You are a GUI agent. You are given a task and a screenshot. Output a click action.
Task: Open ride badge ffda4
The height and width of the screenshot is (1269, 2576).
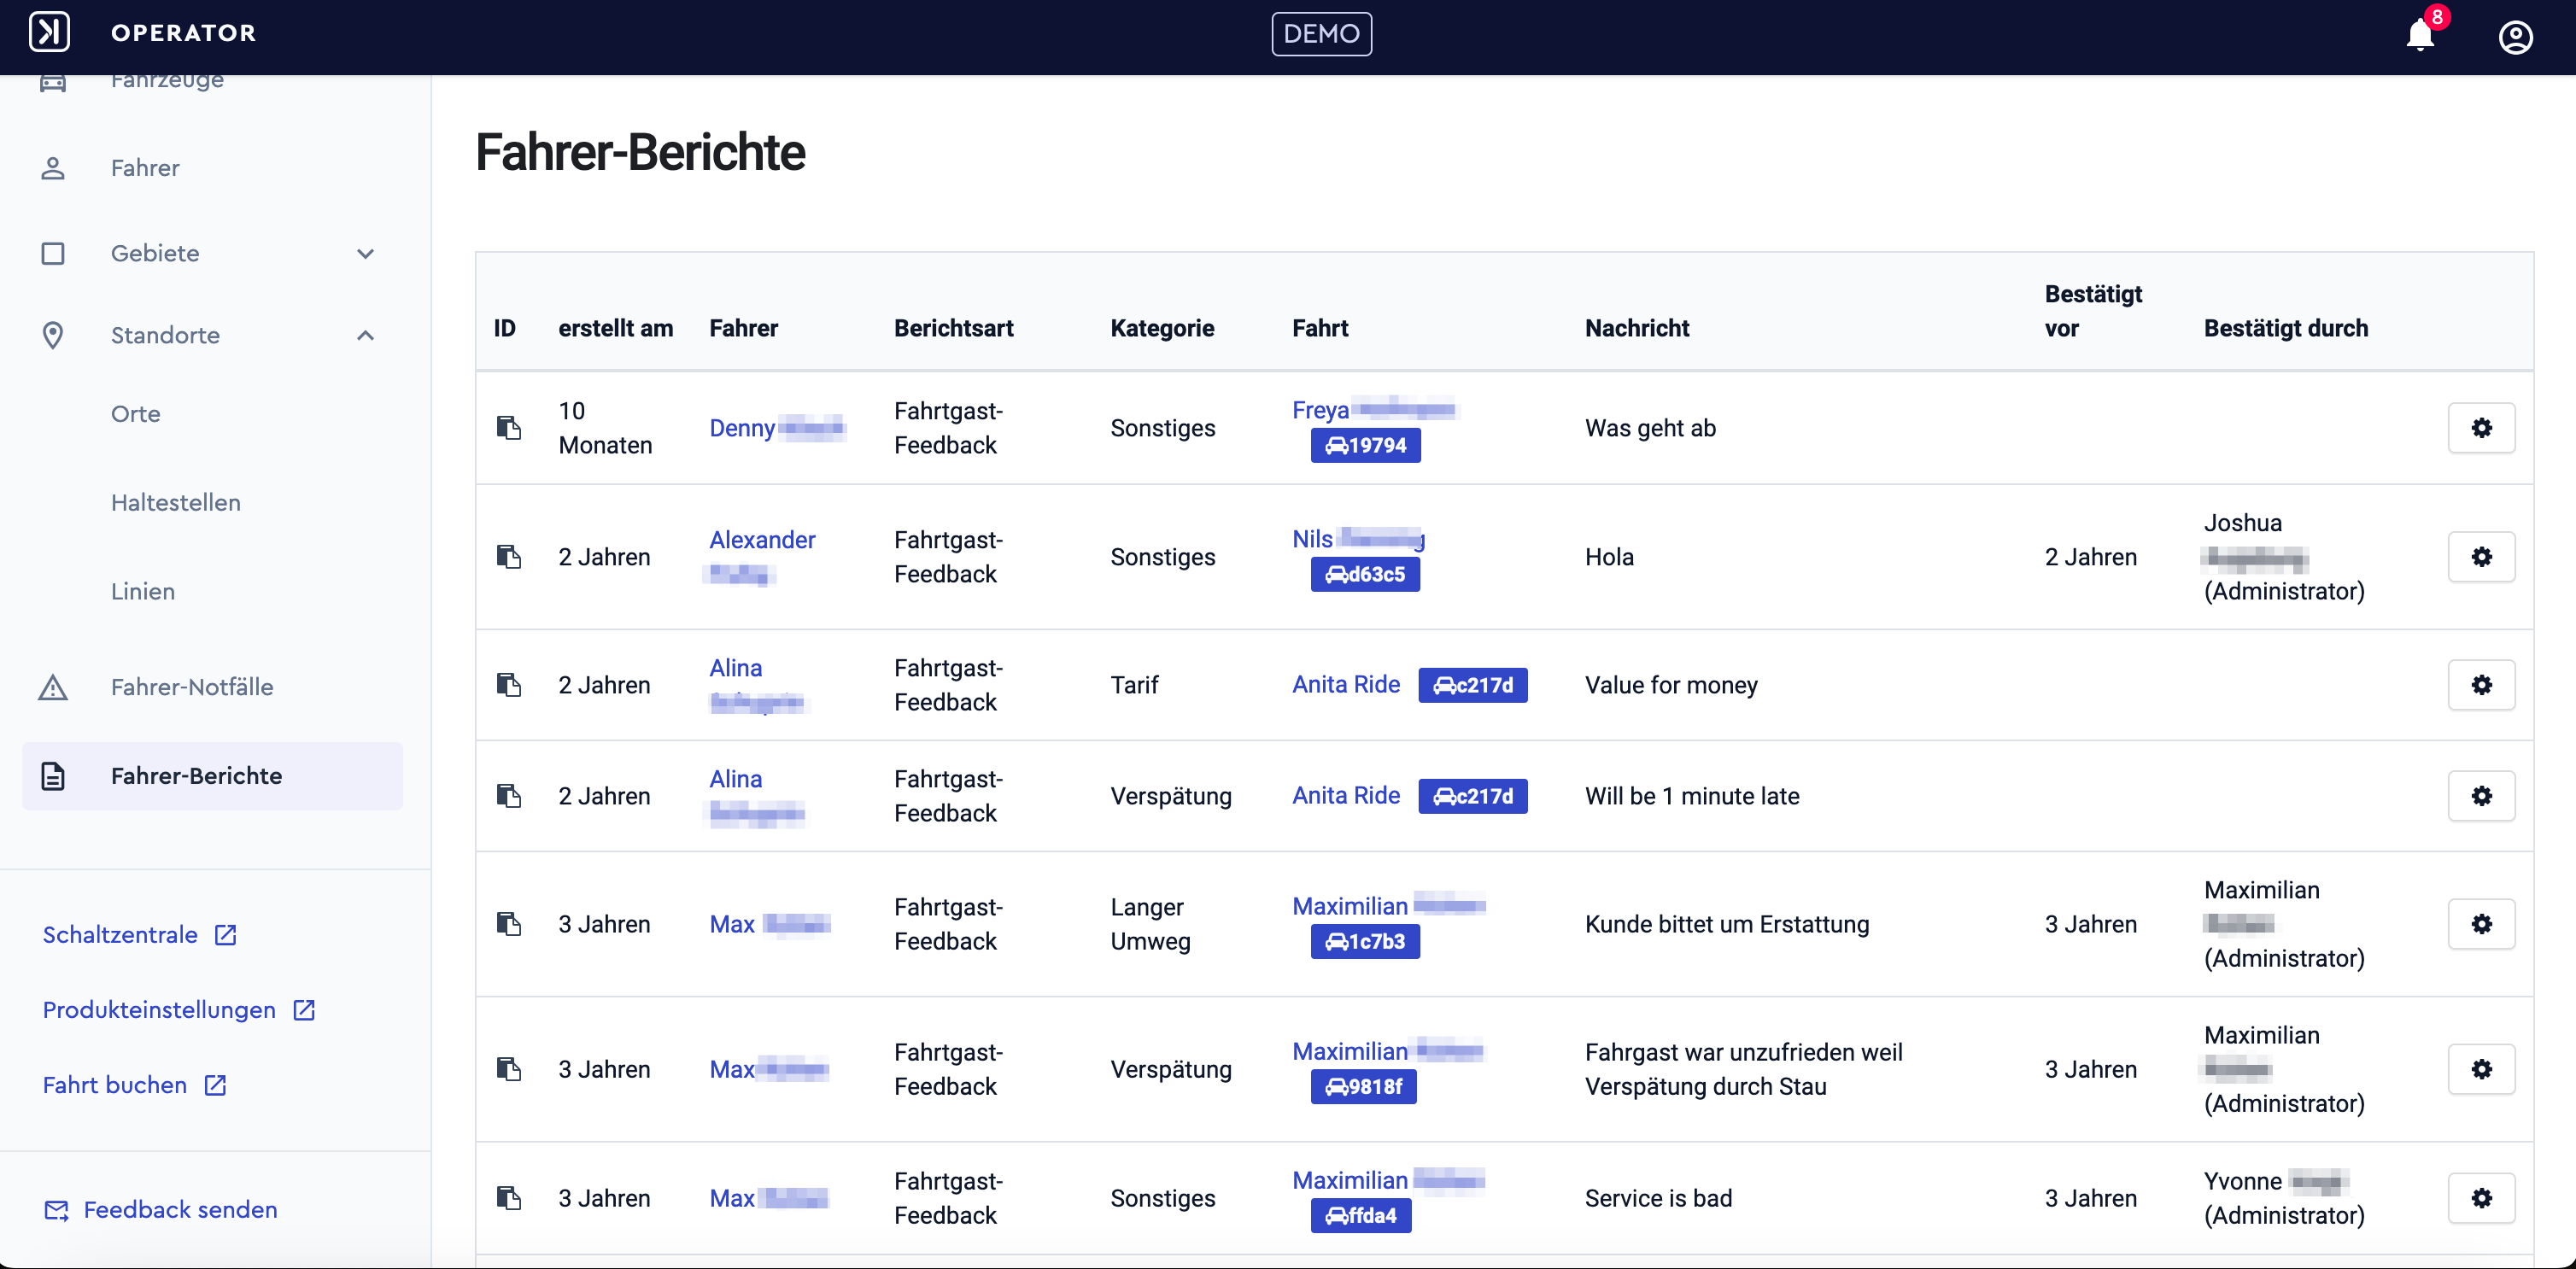tap(1360, 1216)
